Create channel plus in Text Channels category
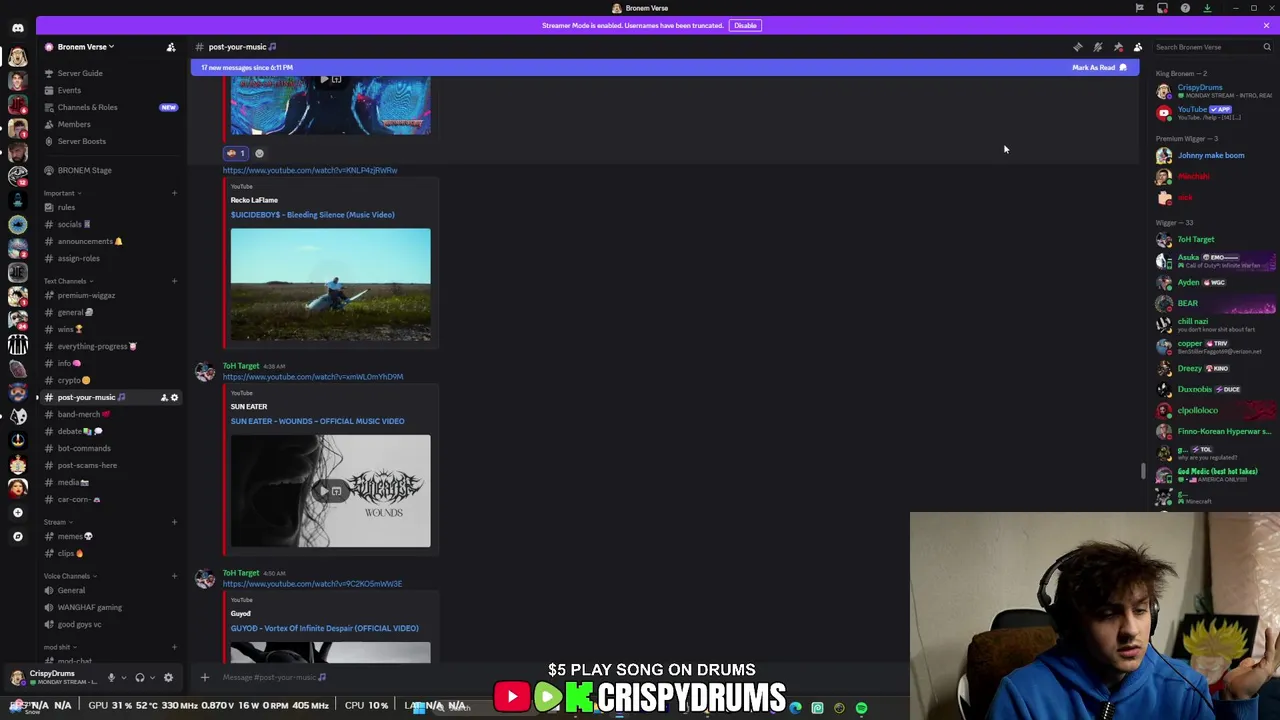1280x720 pixels. coord(174,281)
